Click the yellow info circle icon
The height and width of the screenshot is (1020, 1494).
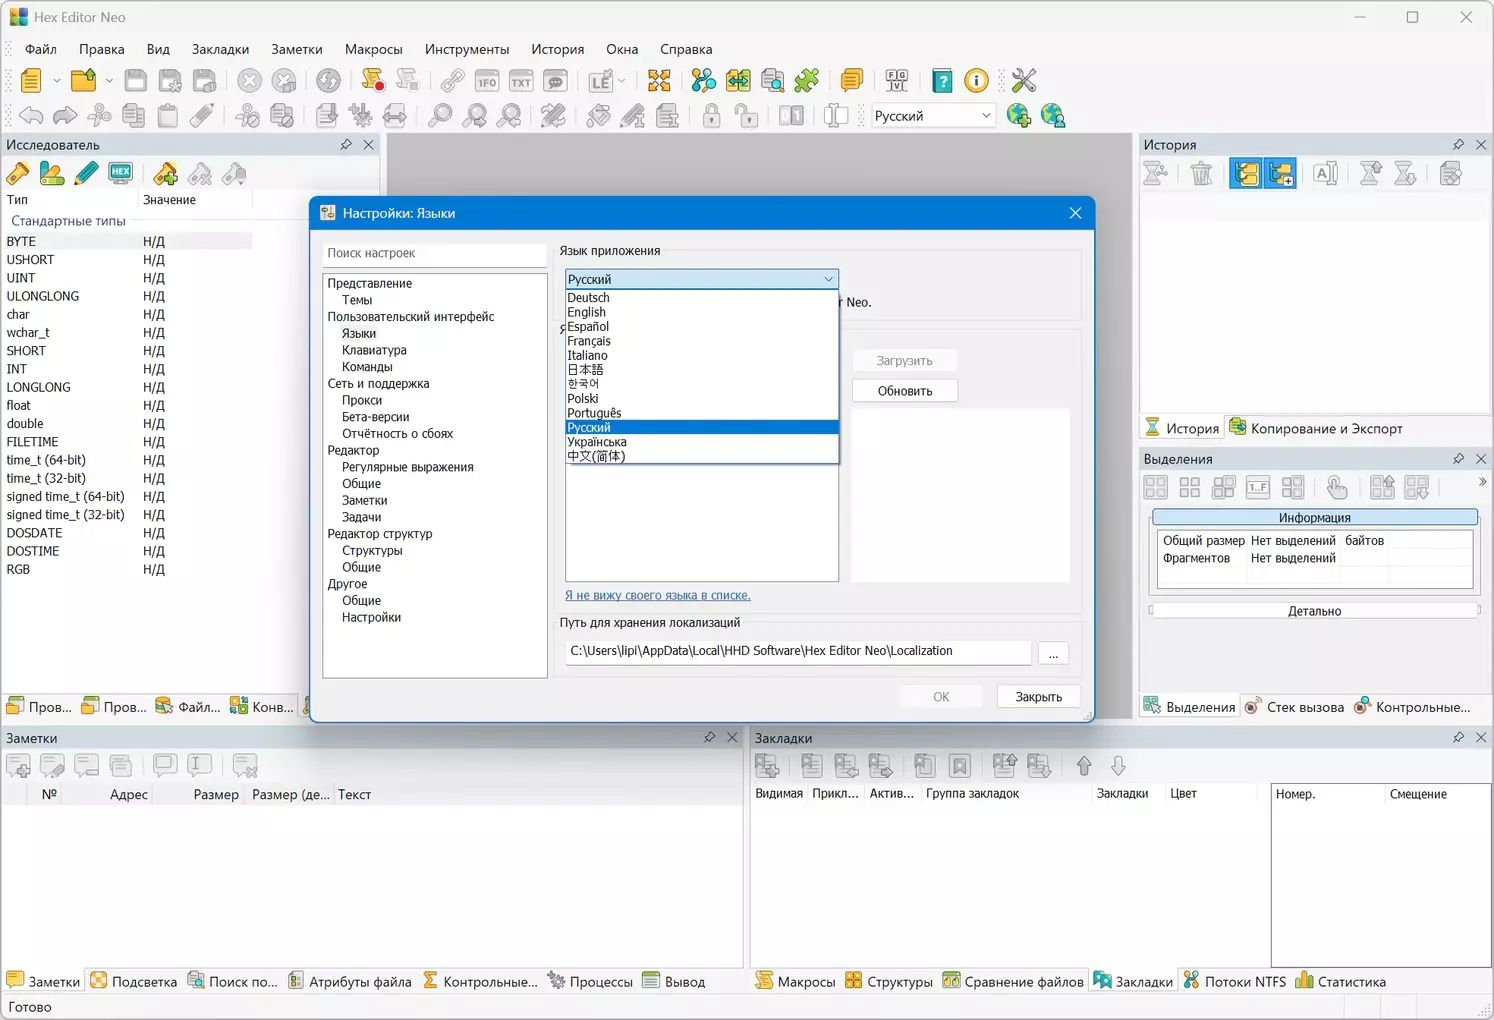click(x=976, y=81)
